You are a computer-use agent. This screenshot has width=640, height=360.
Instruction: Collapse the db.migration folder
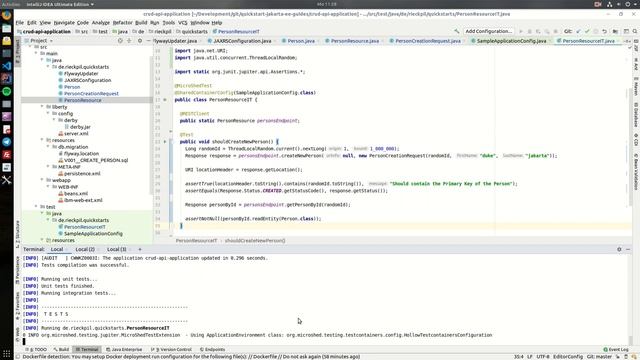(x=48, y=147)
